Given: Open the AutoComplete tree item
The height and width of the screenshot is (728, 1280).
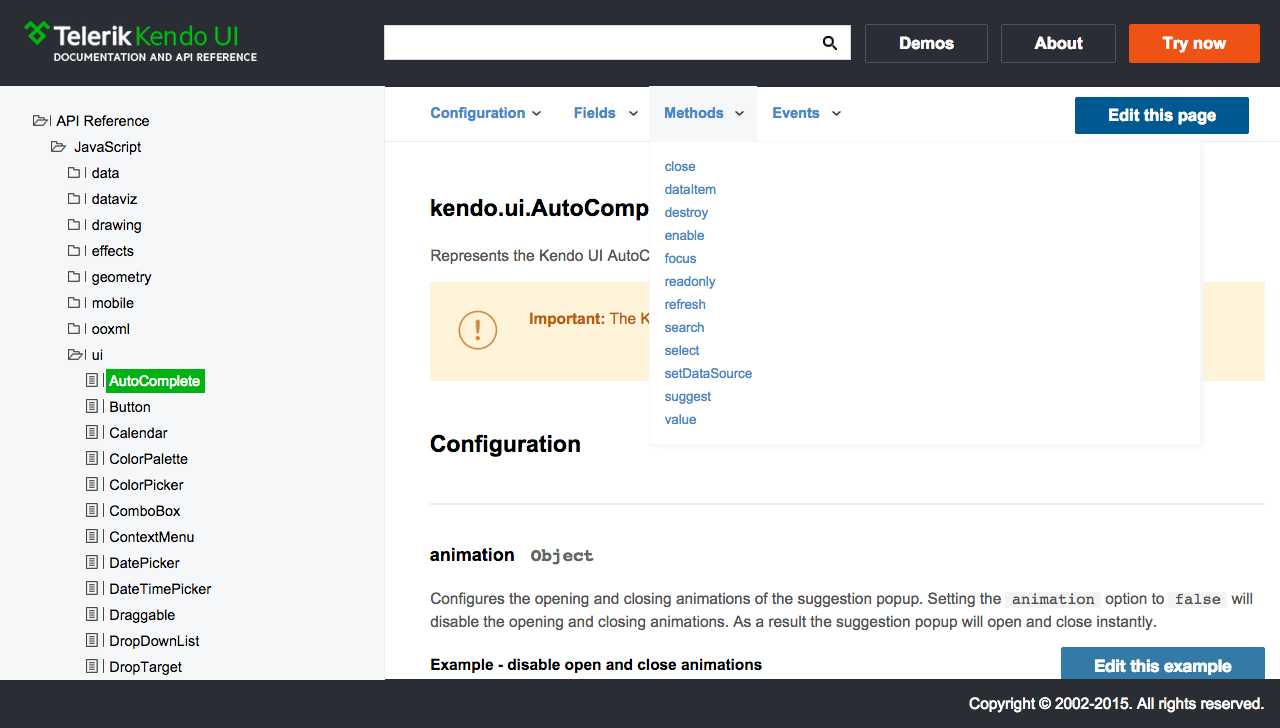Looking at the screenshot, I should click(x=155, y=381).
